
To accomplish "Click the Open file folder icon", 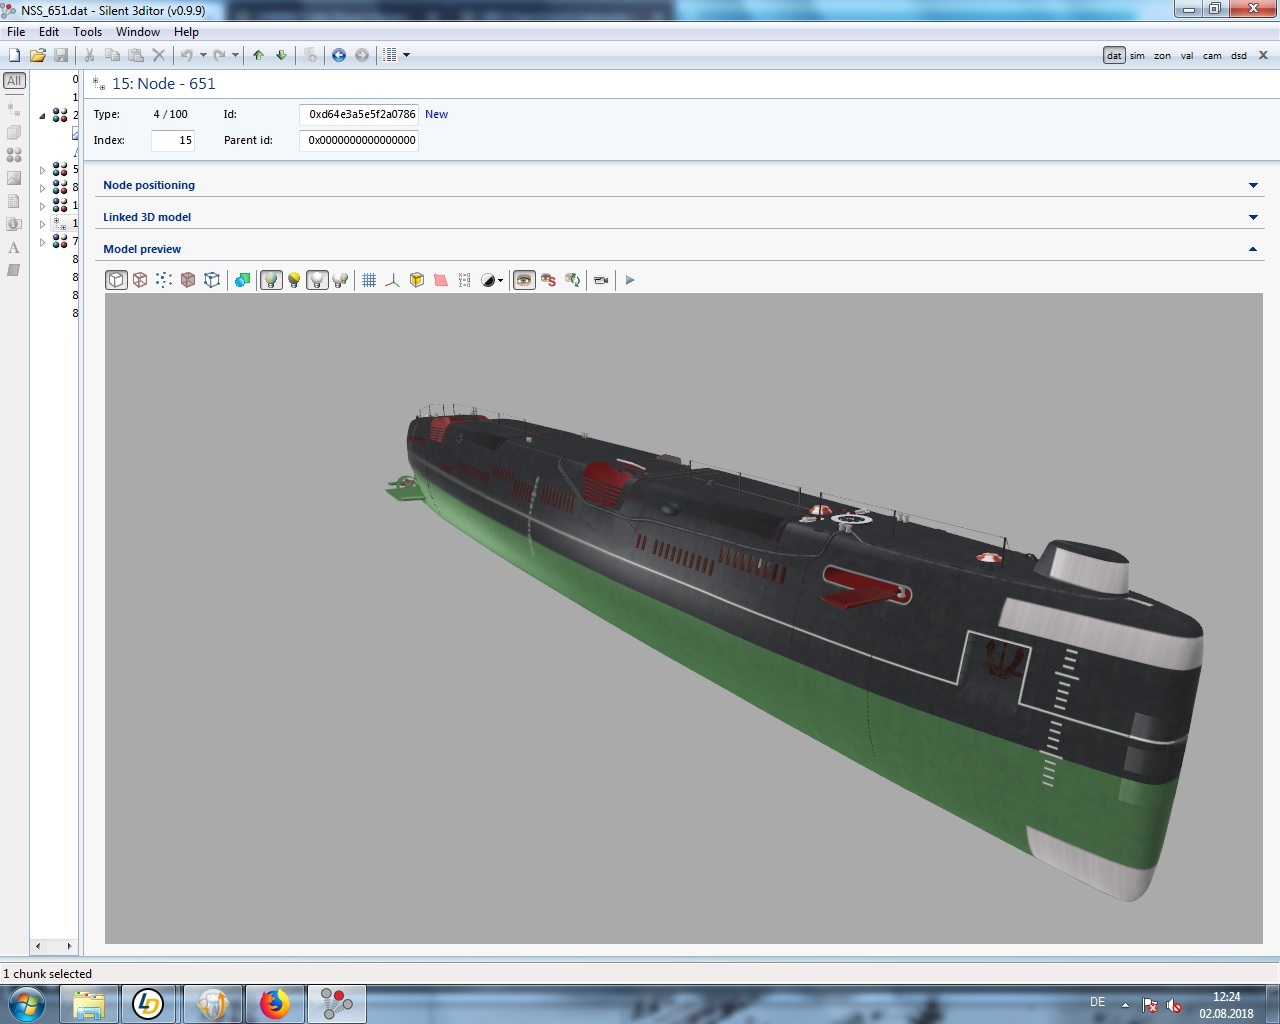I will click(37, 55).
